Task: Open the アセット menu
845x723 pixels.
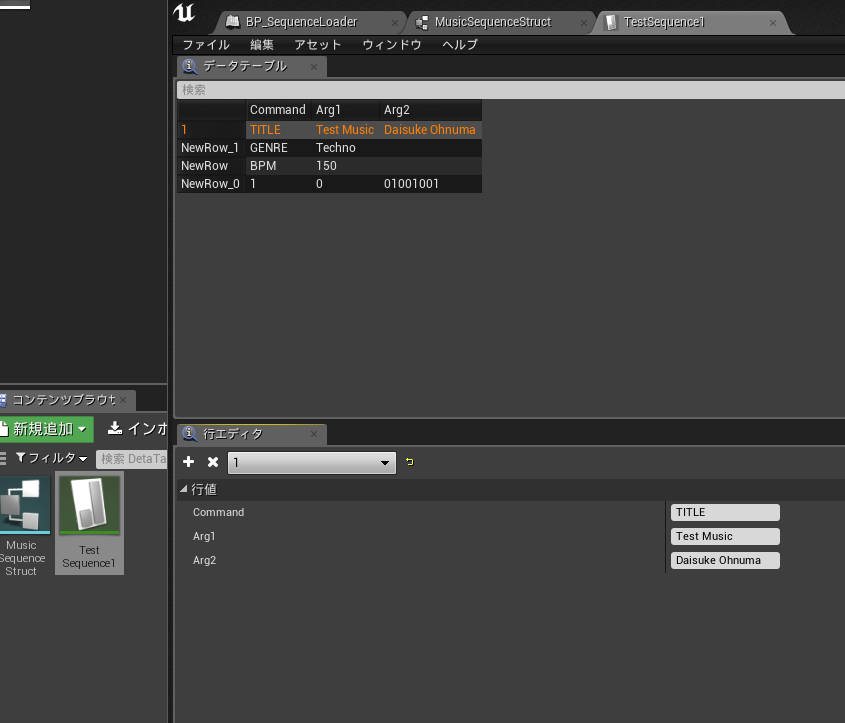Action: pos(318,45)
